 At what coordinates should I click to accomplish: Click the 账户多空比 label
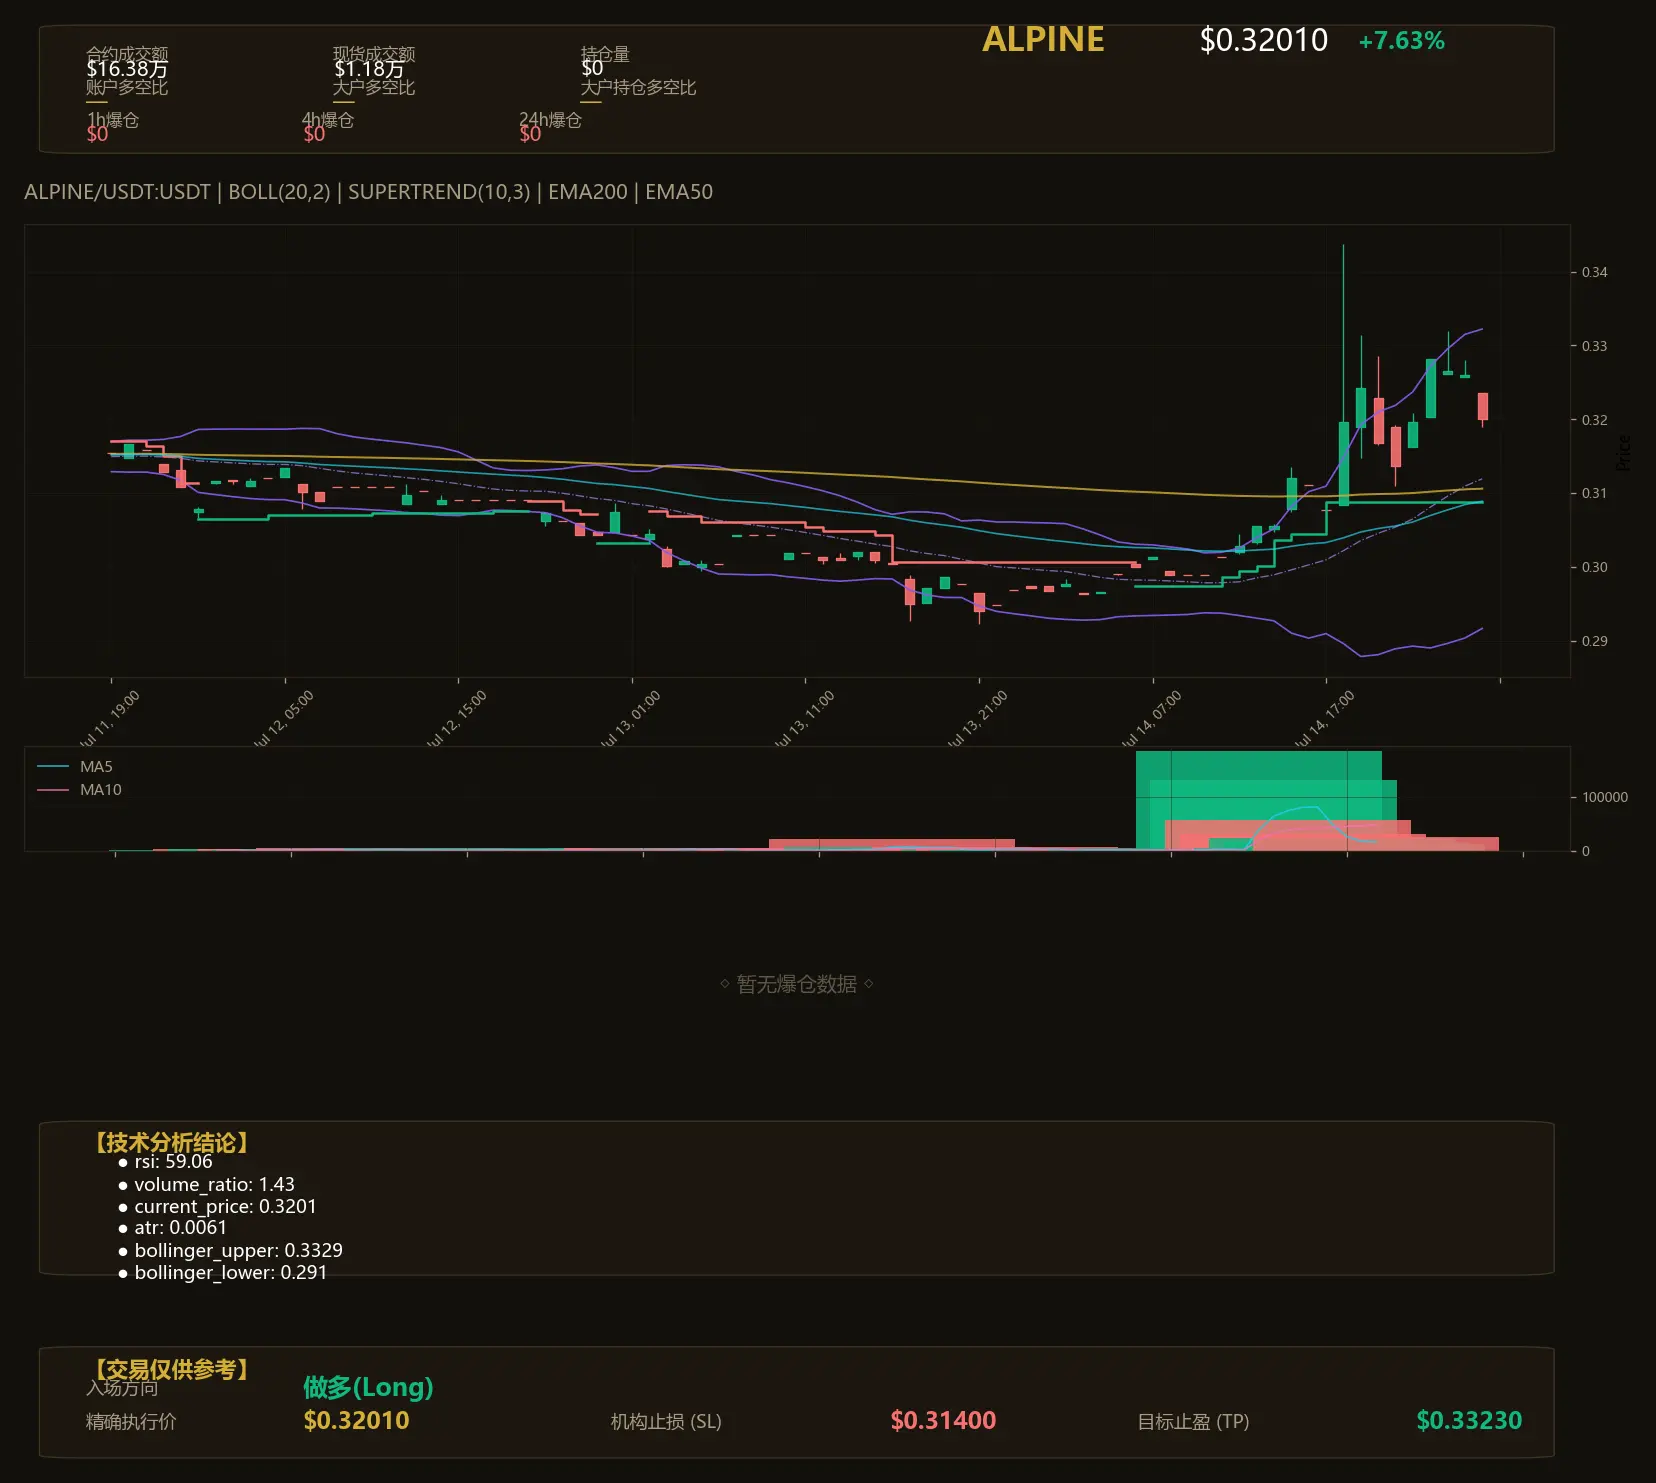tap(127, 87)
